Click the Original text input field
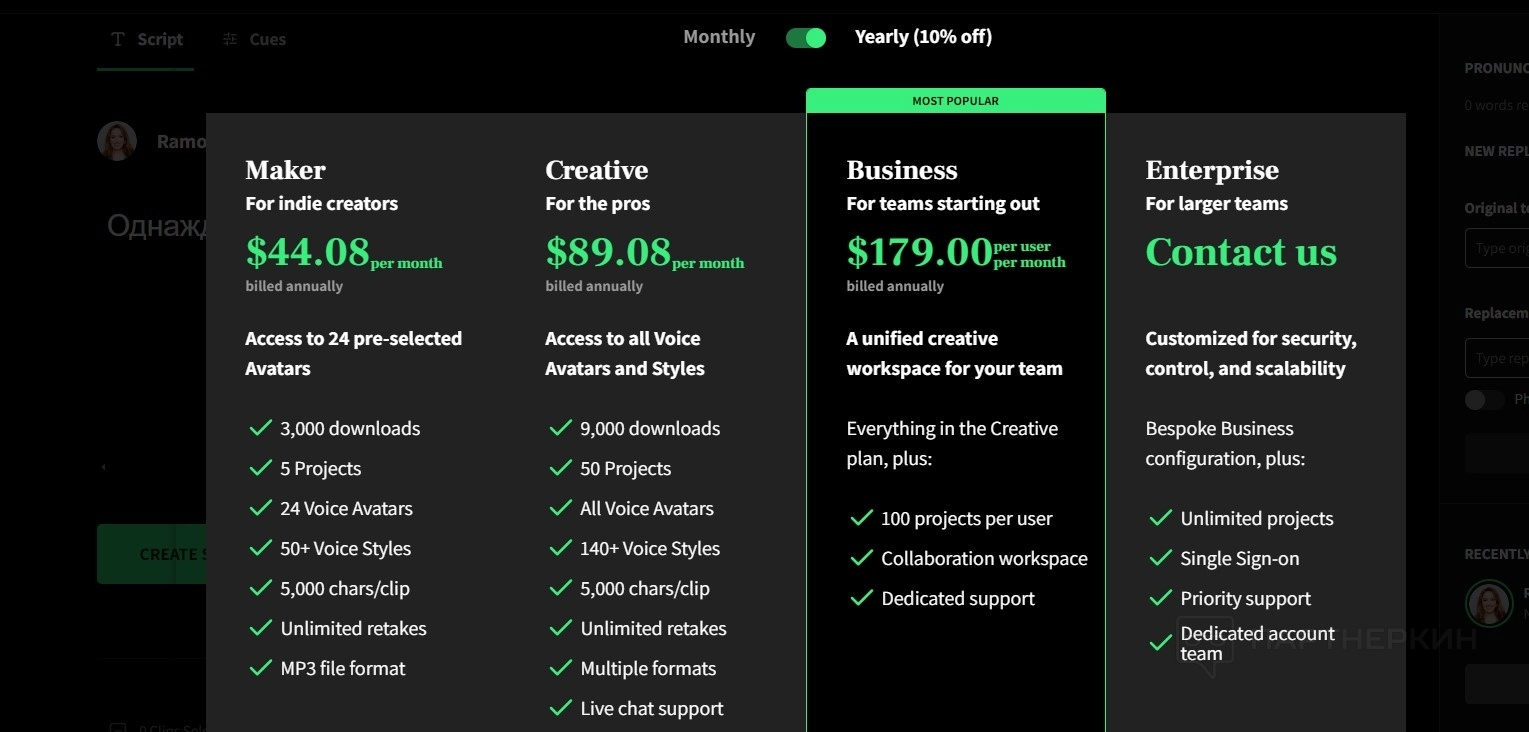 point(1496,248)
